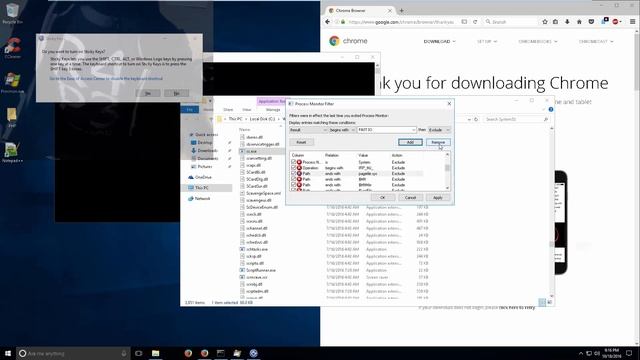The width and height of the screenshot is (640, 360).
Task: Select Network in Explorer sidebar
Action: pyautogui.click(x=199, y=198)
